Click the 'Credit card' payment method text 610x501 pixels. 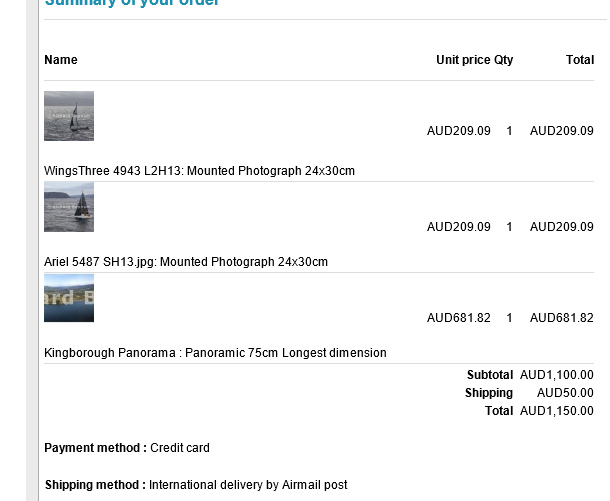point(180,448)
